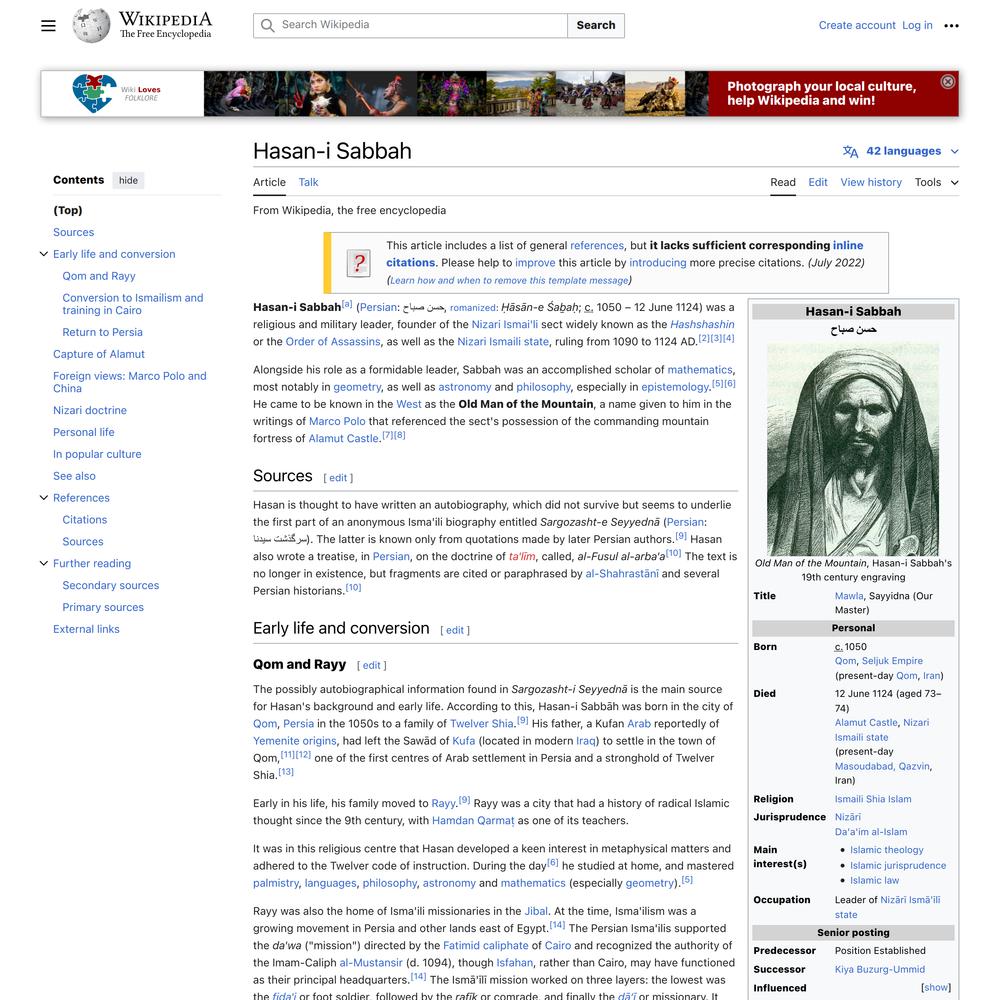Open the 42 languages dropdown
1000x1000 pixels.
pos(901,151)
